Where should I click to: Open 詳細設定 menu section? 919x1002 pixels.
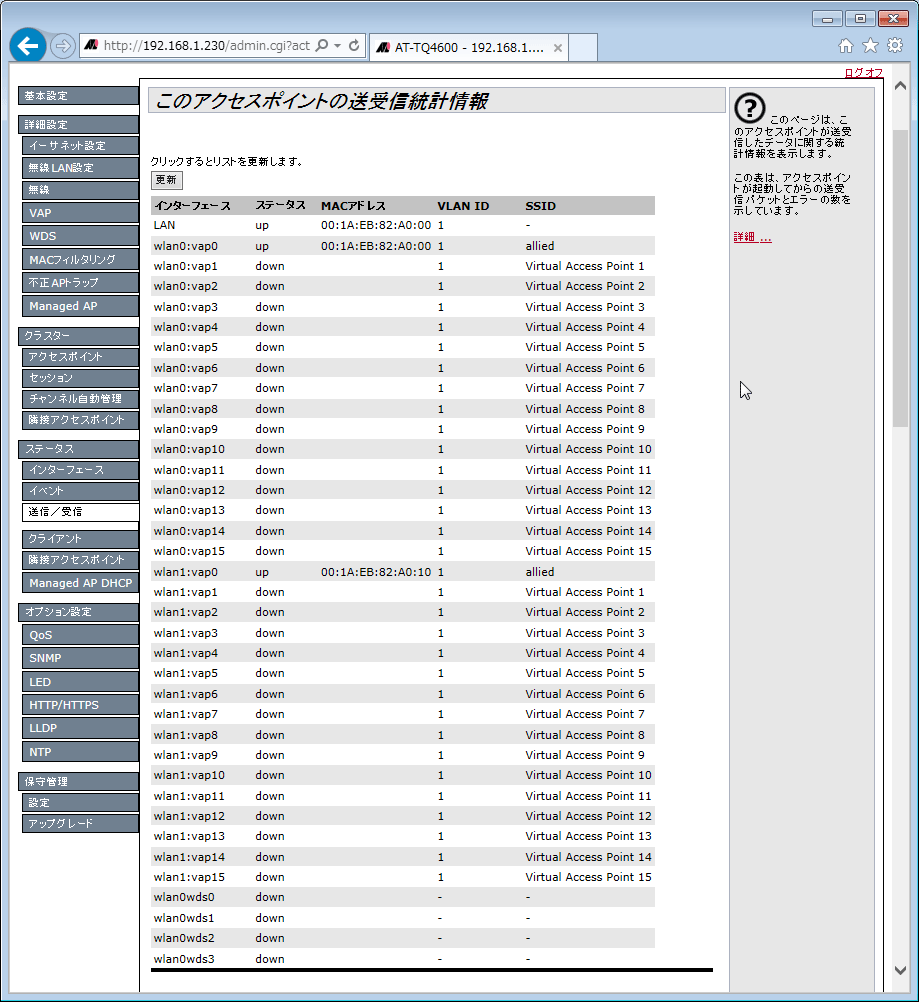point(78,125)
